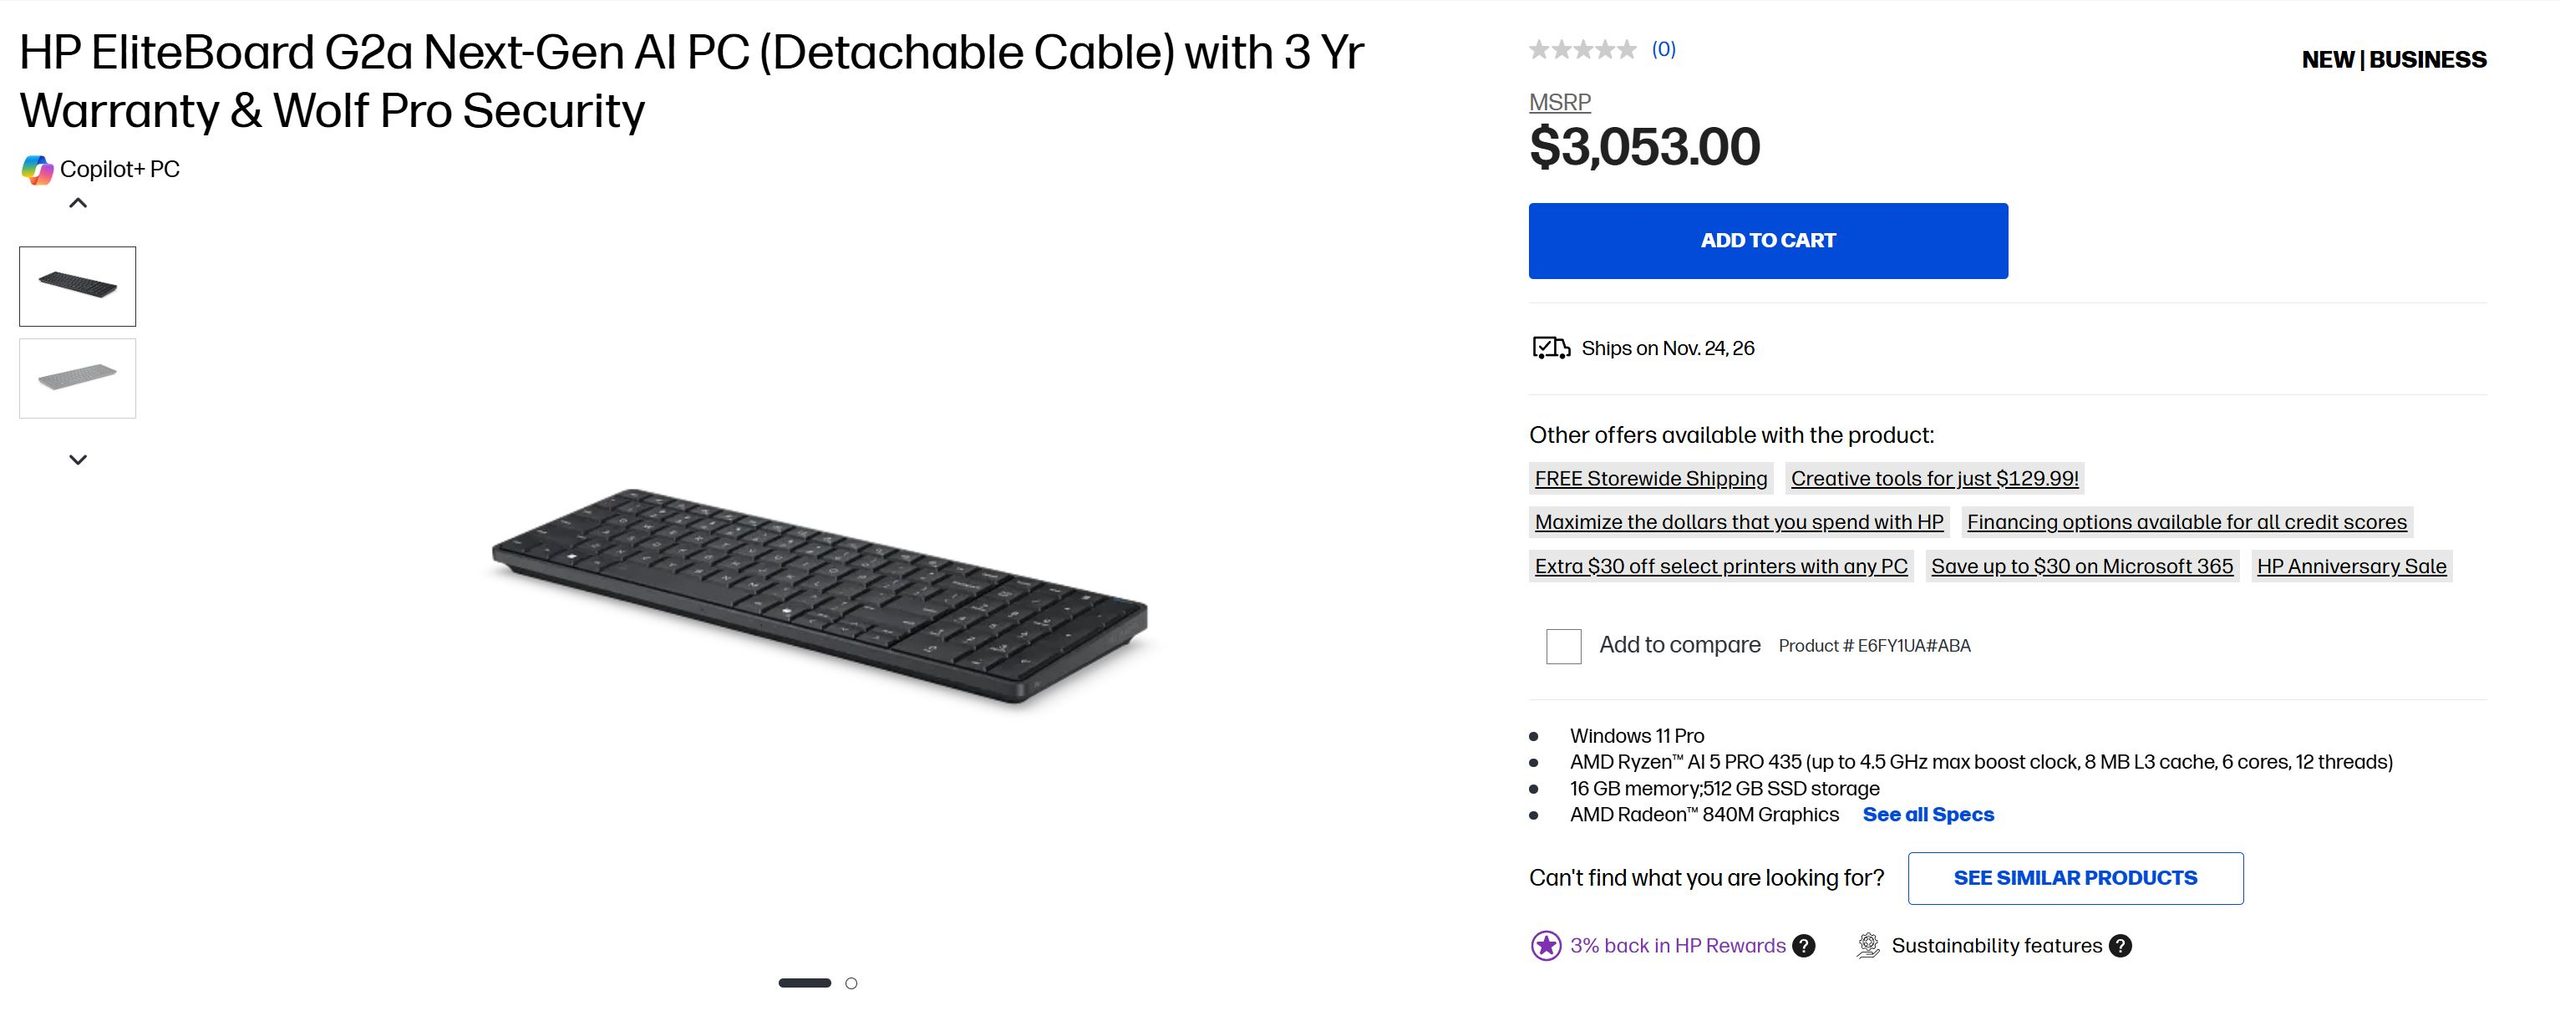Select the first carousel dash indicator
Screen dimensions: 2560x1026
click(x=805, y=983)
